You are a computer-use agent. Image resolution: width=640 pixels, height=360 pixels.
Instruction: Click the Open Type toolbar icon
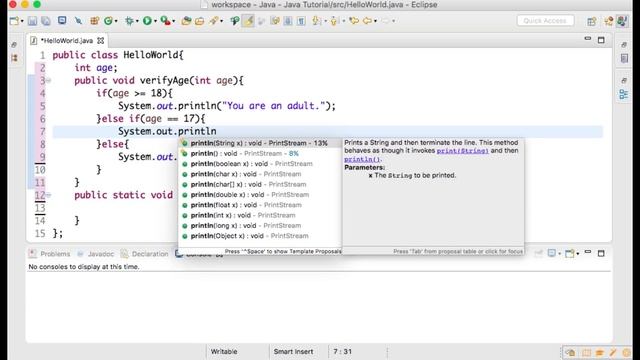[186, 21]
